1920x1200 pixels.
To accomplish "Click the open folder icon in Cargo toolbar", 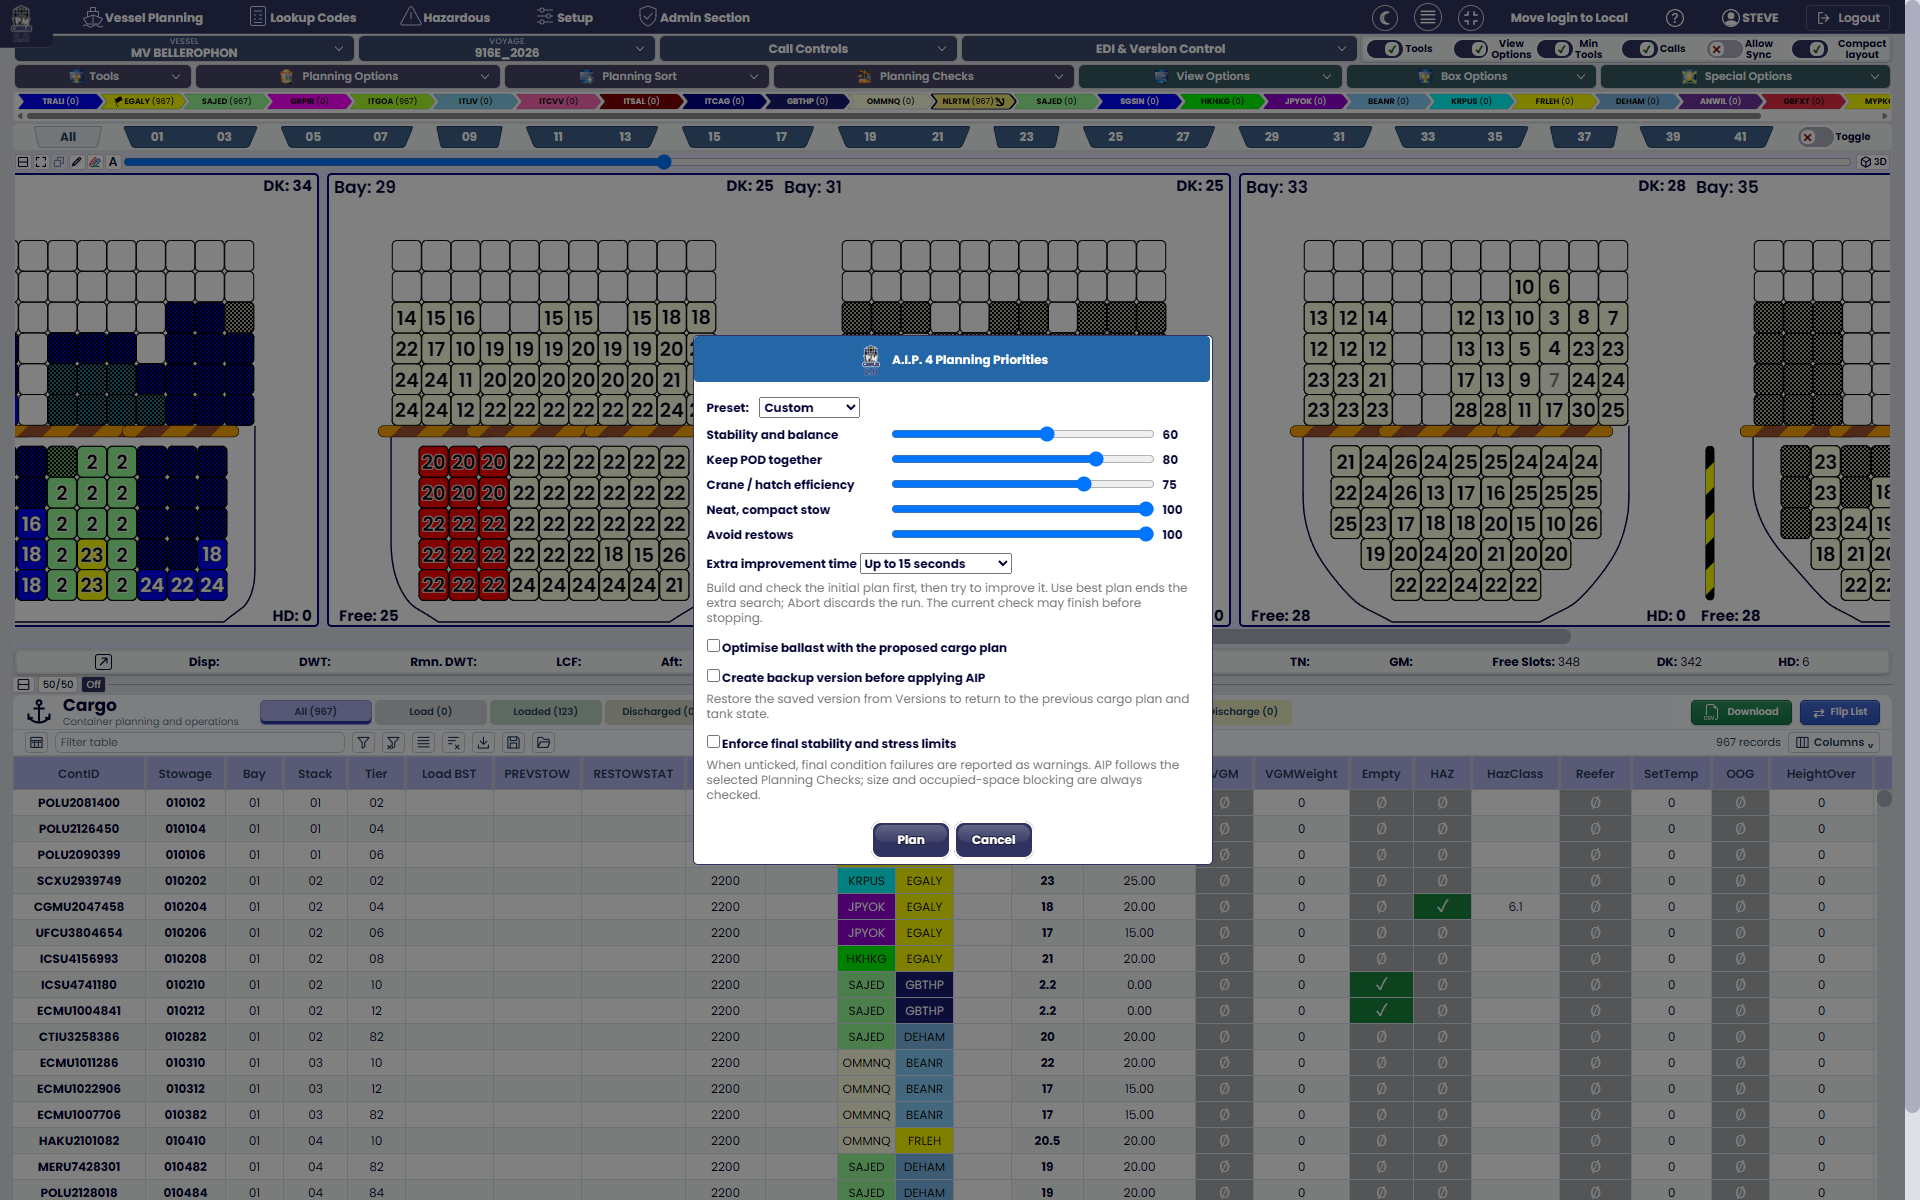I will (x=544, y=743).
